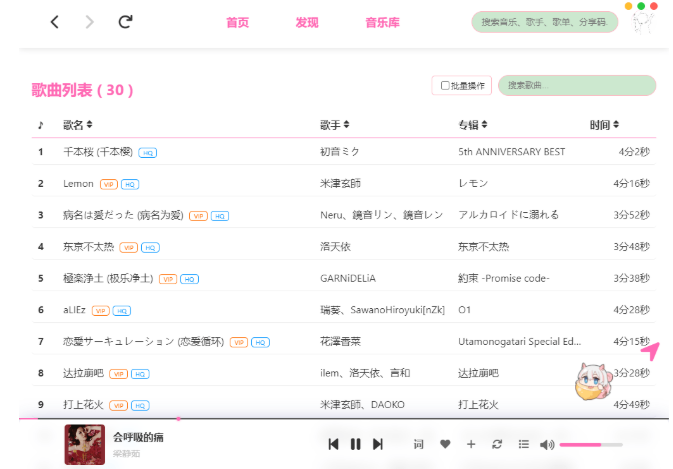
Task: Favorite the song with heart icon
Action: click(445, 444)
